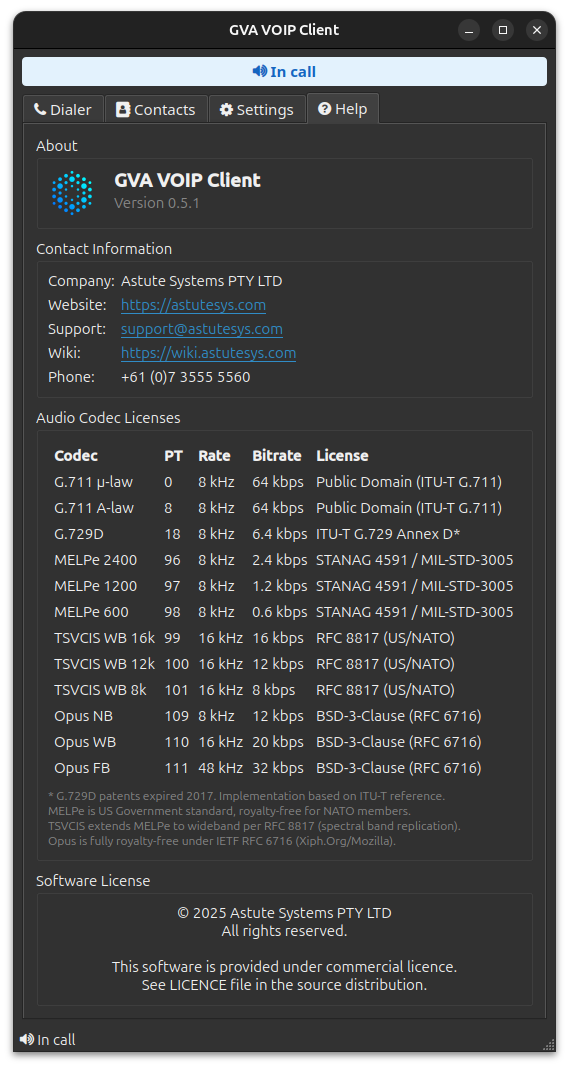The image size is (569, 1068).
Task: Click the License column header
Action: (x=342, y=456)
